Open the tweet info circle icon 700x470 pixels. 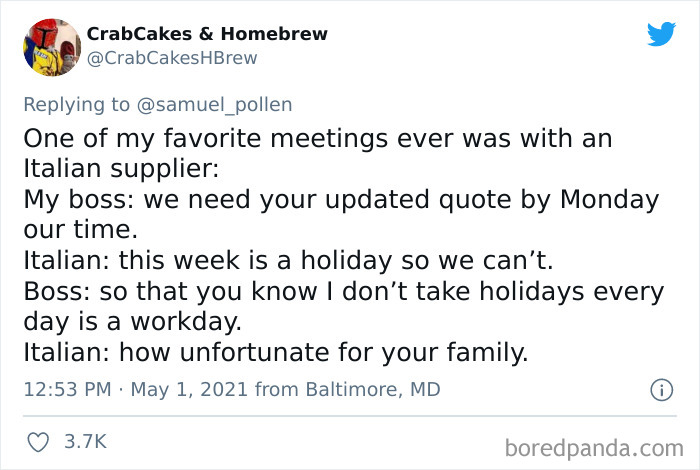(x=661, y=390)
